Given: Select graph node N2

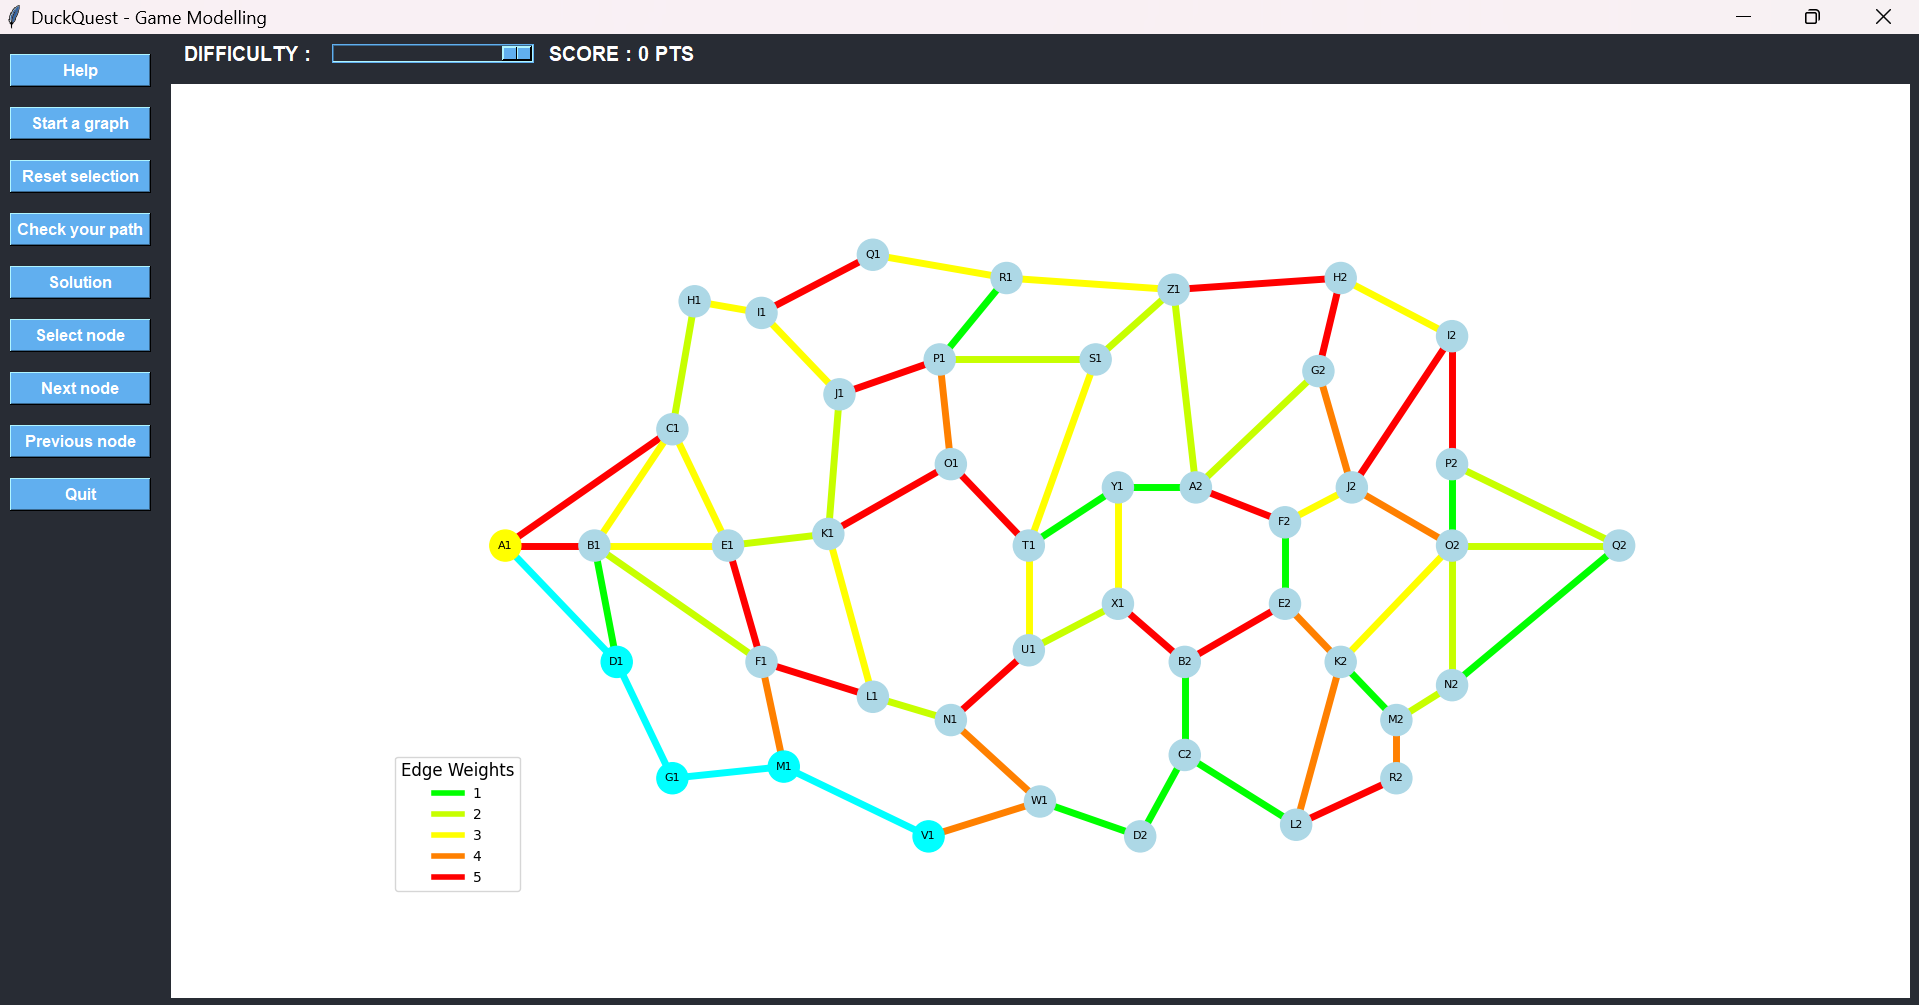Looking at the screenshot, I should coord(1452,684).
